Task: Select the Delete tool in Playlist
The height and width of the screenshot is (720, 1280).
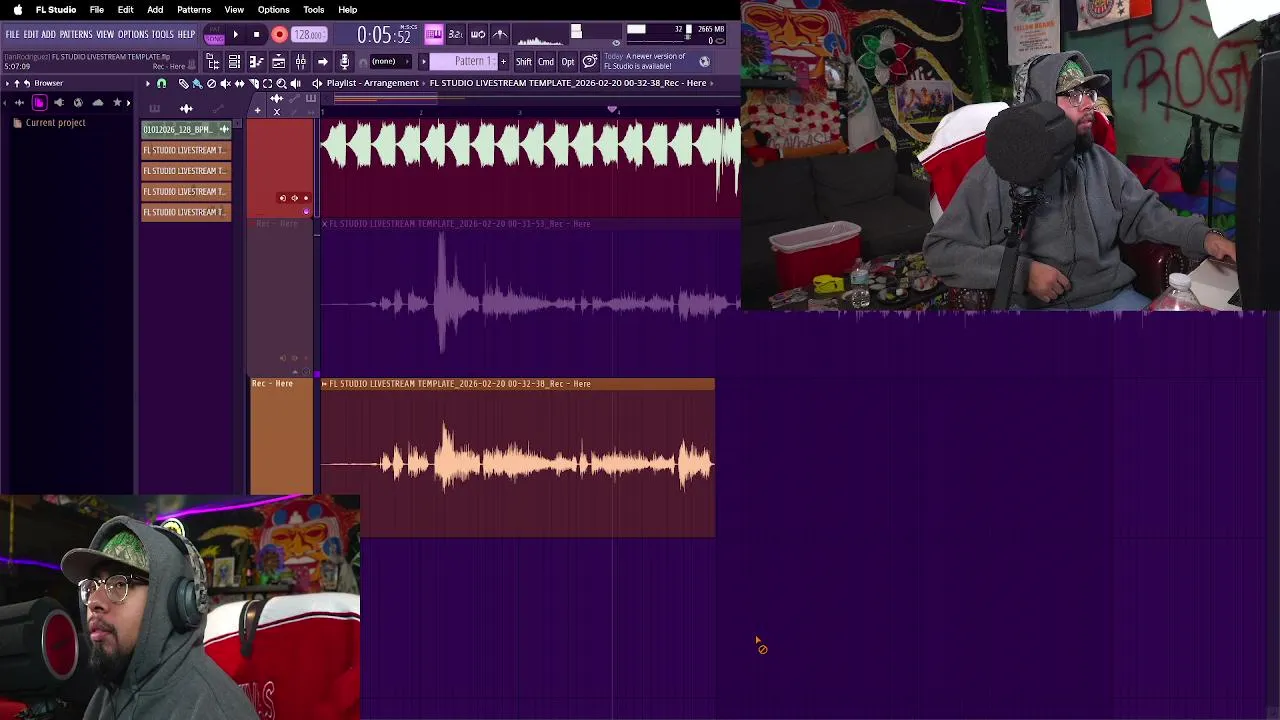Action: (211, 83)
